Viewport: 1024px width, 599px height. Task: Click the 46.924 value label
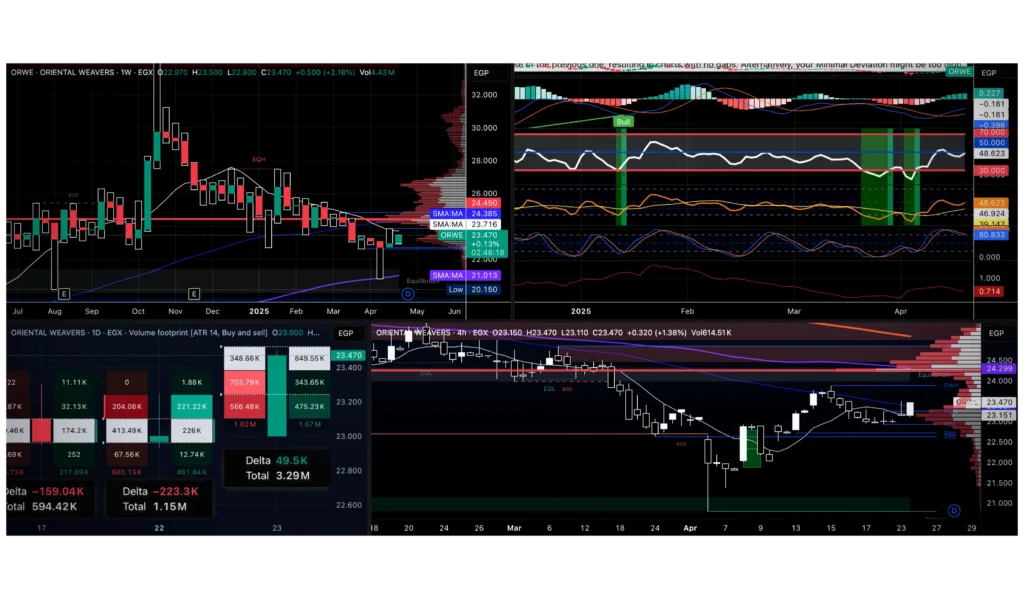(x=991, y=214)
